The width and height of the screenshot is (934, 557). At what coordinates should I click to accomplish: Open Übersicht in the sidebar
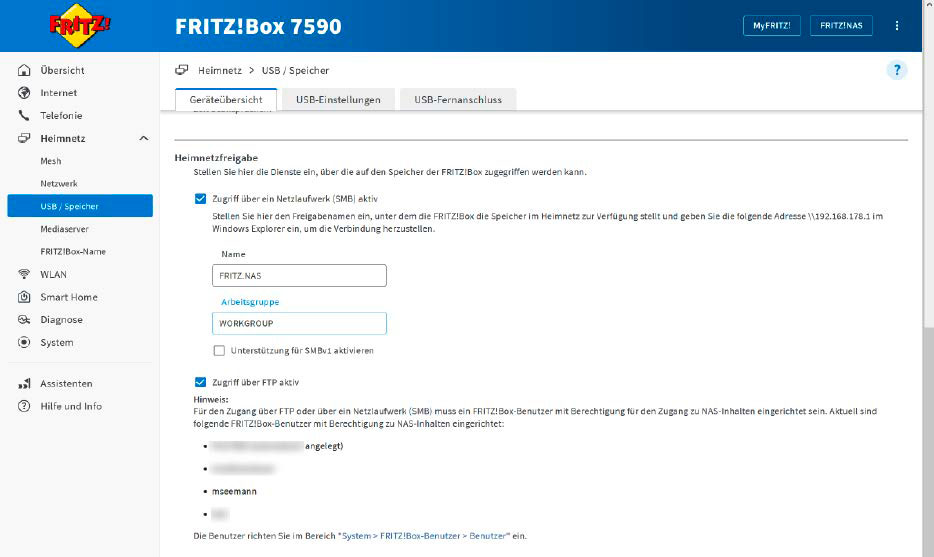point(63,70)
